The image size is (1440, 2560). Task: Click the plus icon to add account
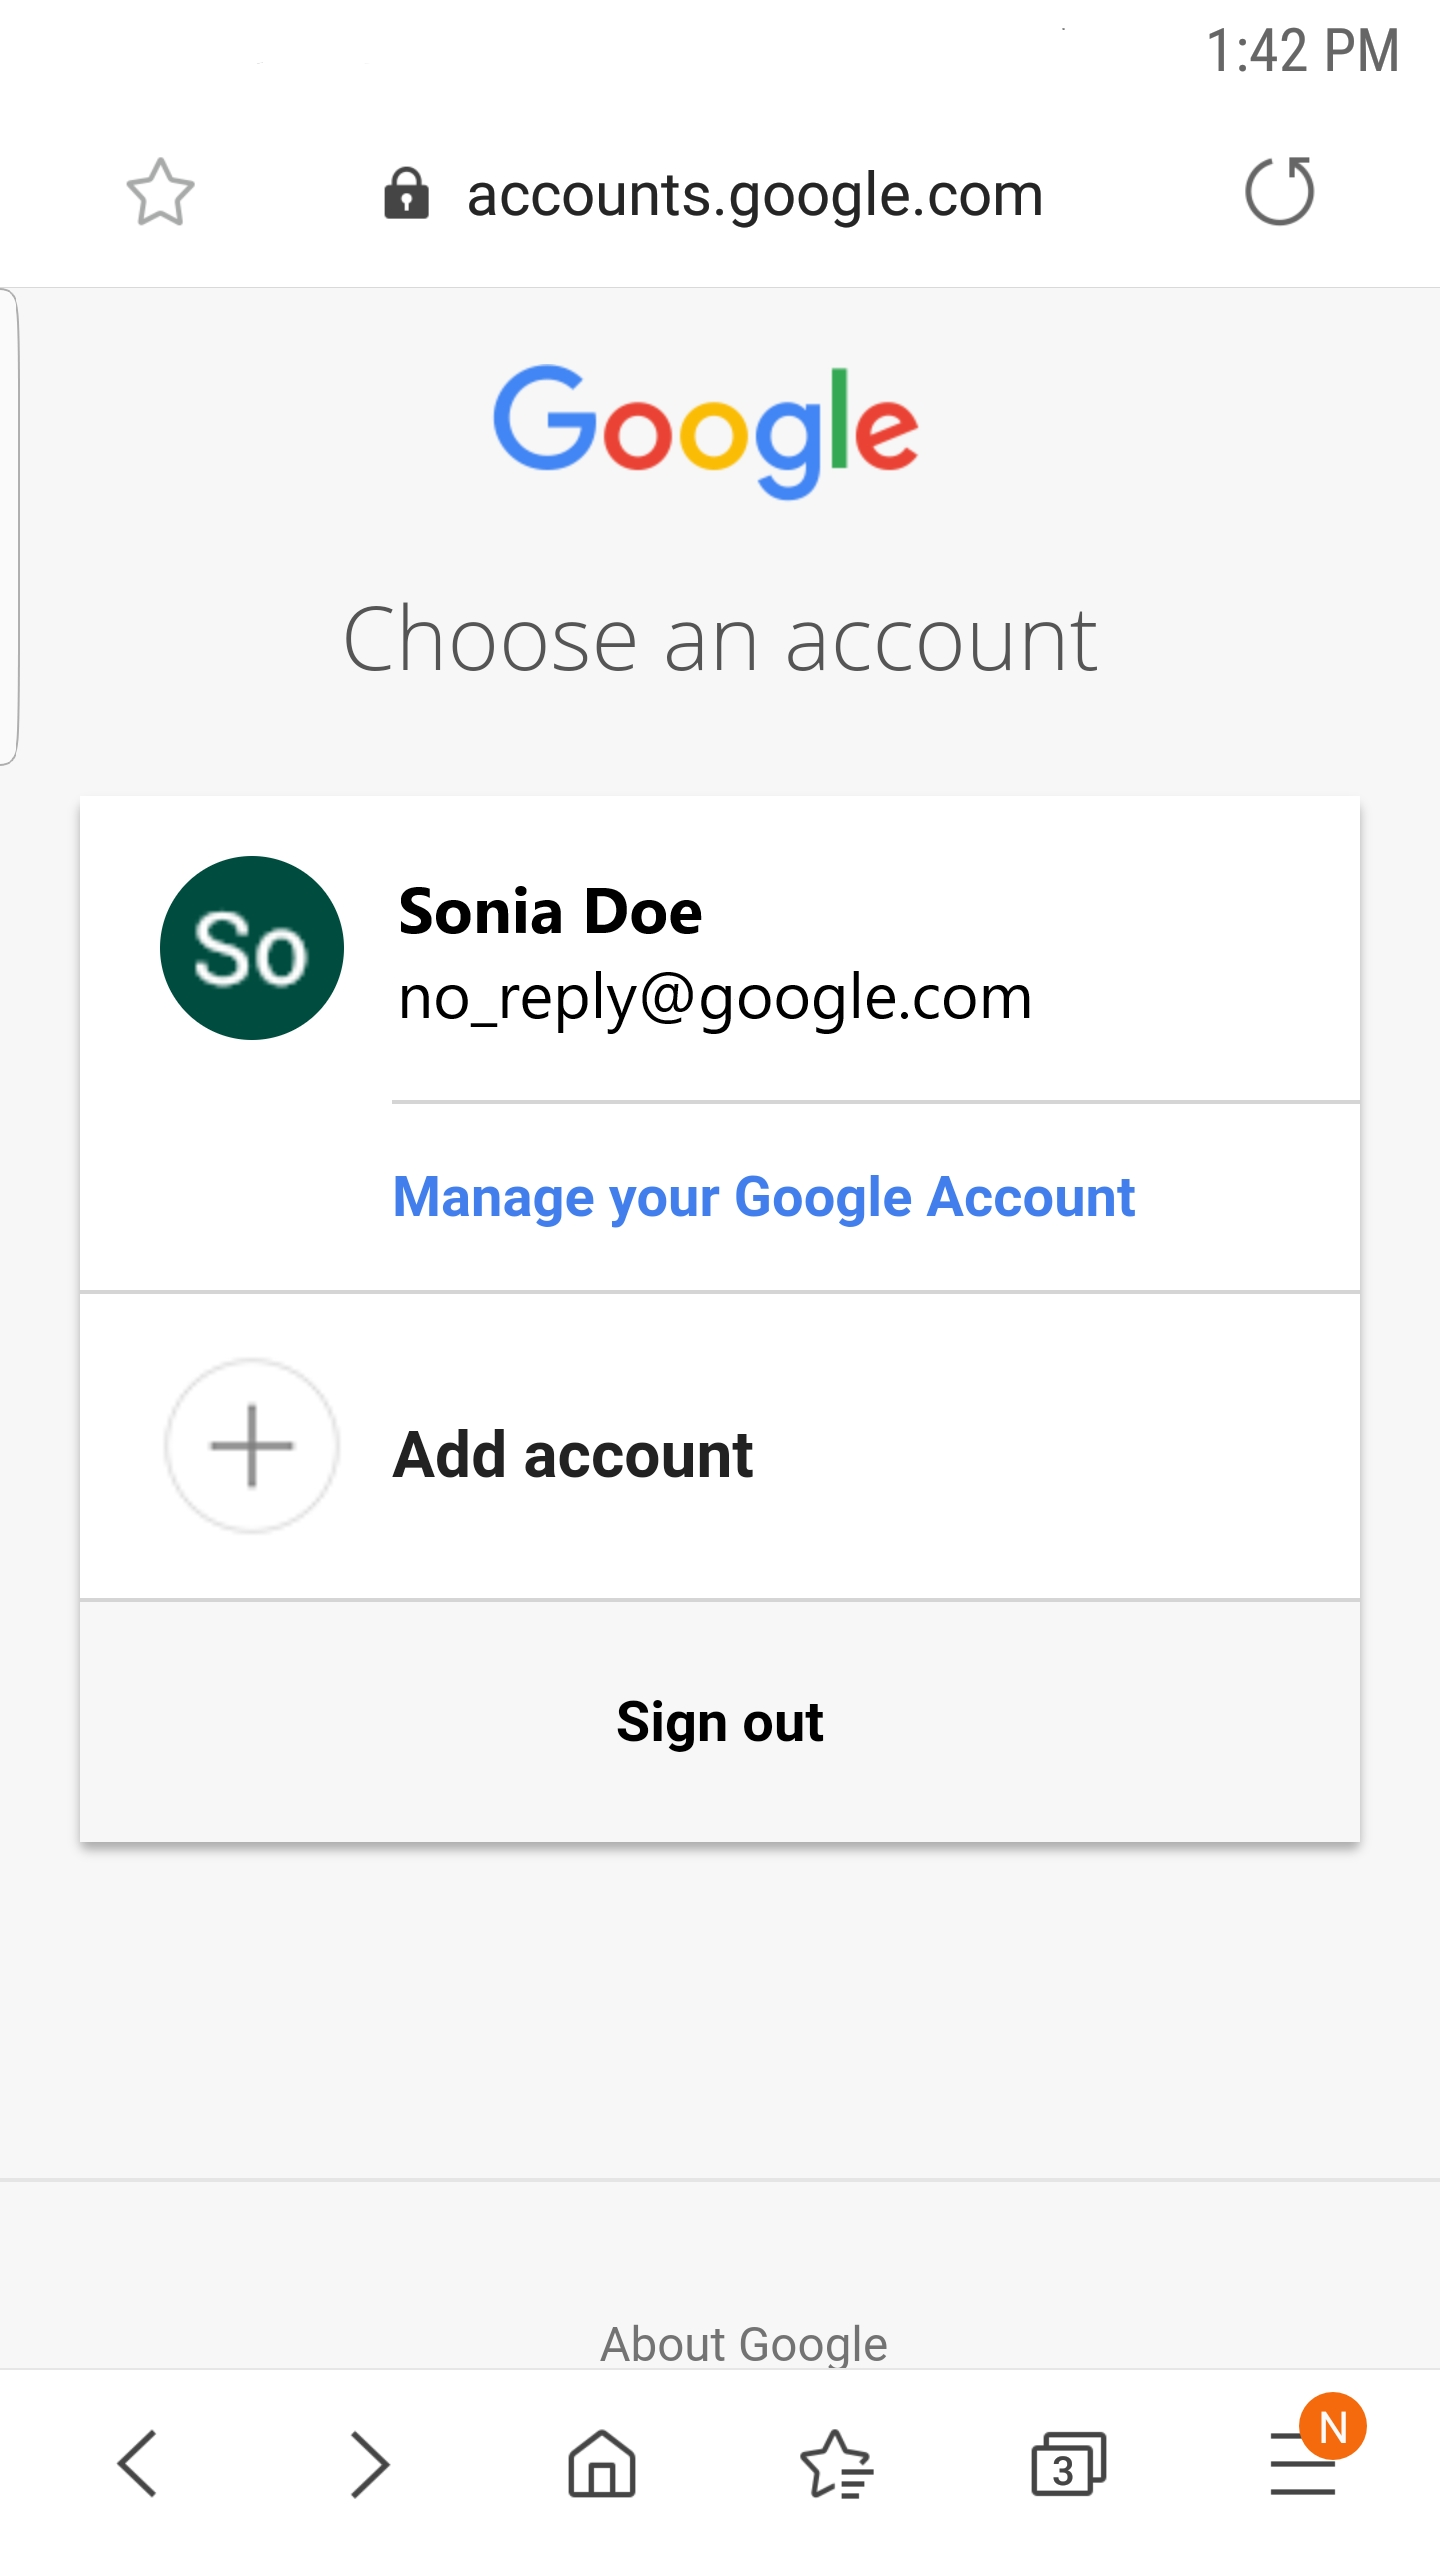point(251,1446)
